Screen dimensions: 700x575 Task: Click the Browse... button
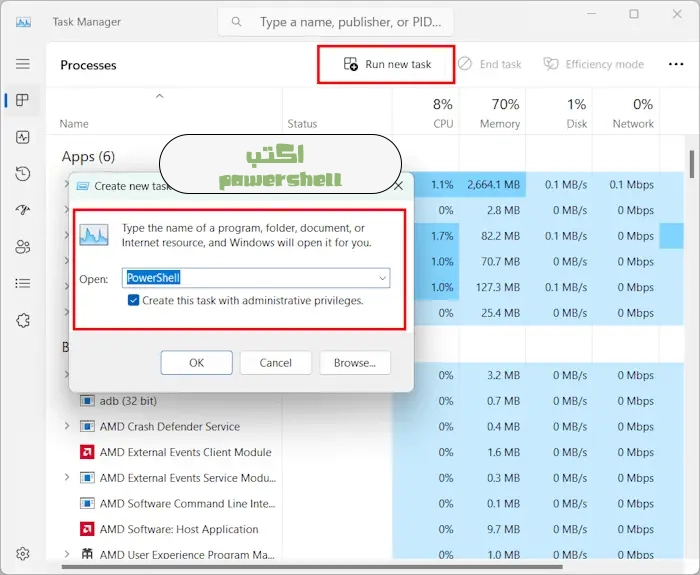[x=354, y=363]
